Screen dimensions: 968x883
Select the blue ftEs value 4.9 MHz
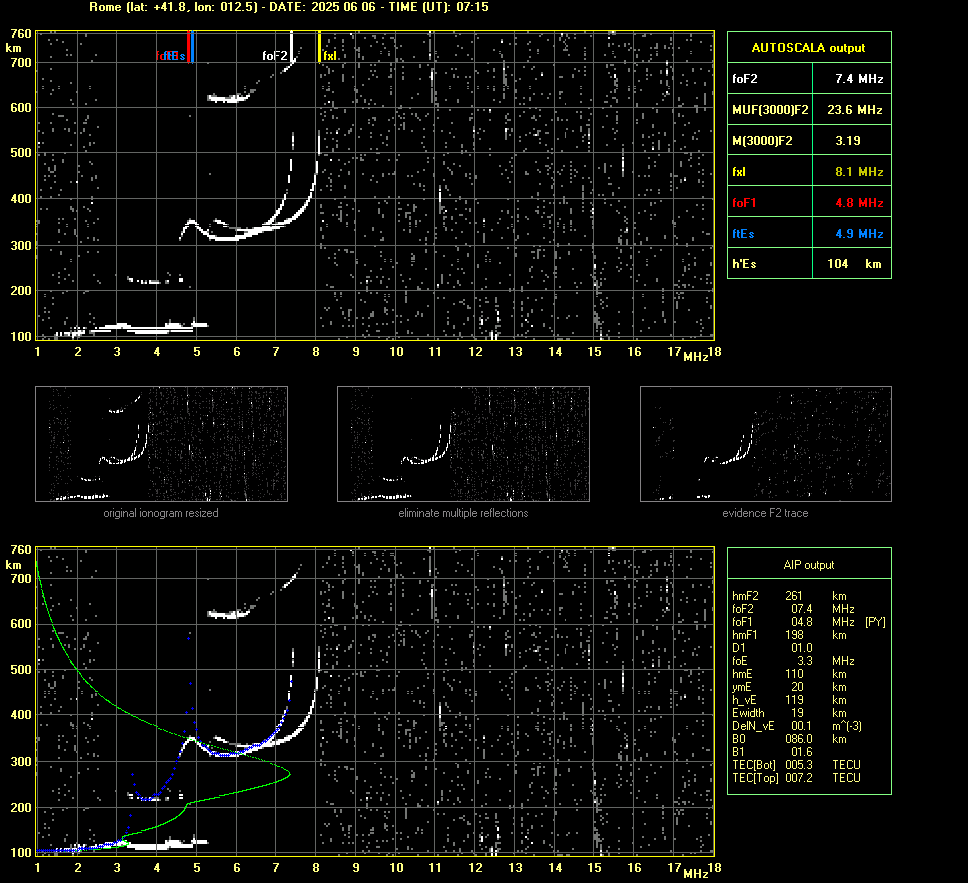tap(859, 233)
